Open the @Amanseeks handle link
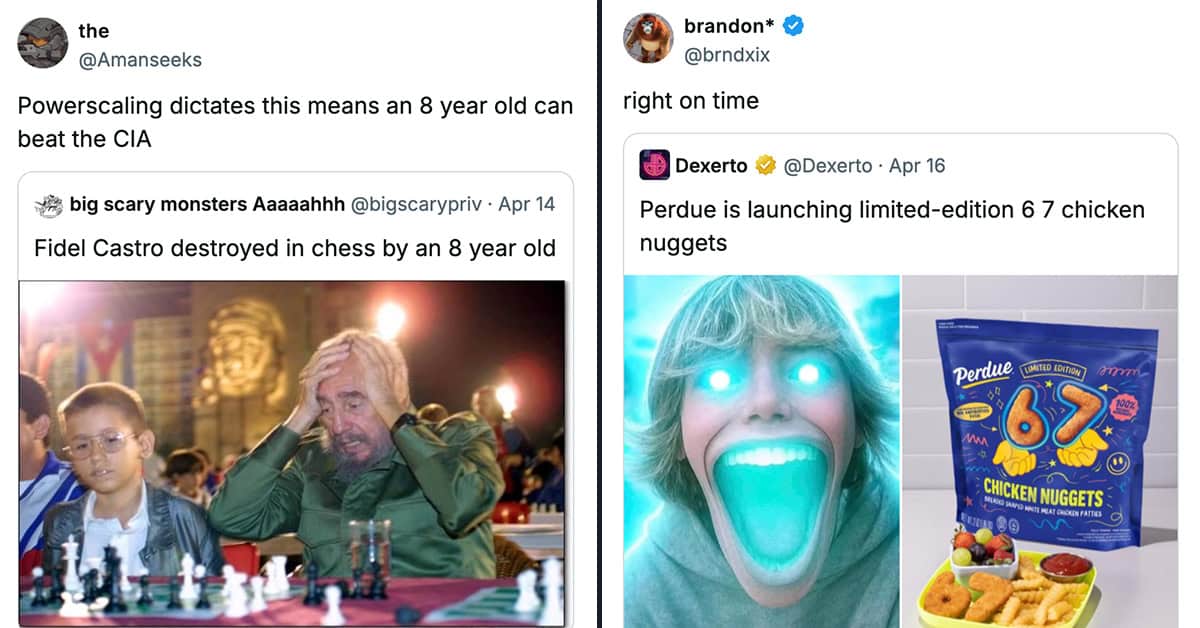Screen dimensions: 1200x628 coord(140,60)
